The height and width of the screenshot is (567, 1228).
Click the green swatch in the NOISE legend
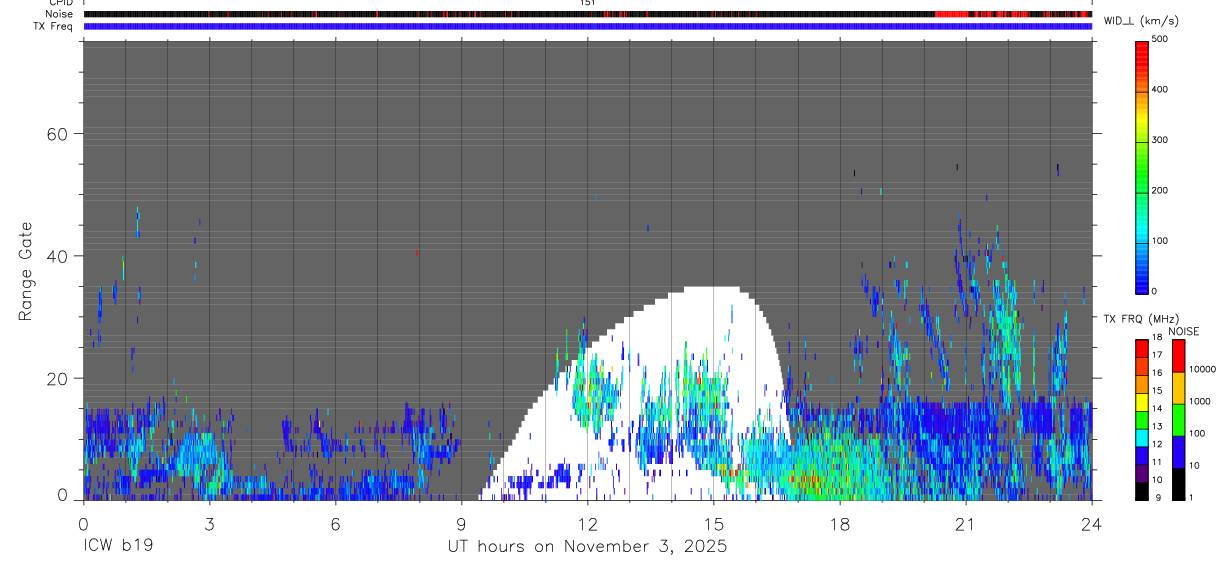coord(1178,419)
